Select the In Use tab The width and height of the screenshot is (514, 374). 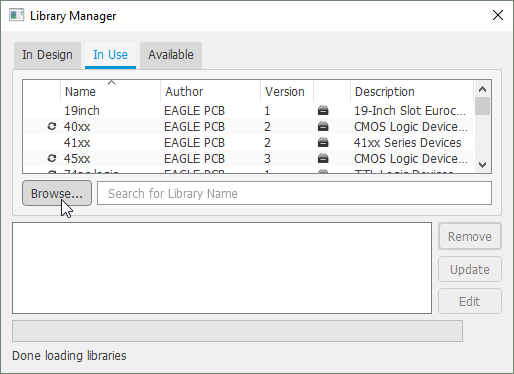(x=110, y=55)
